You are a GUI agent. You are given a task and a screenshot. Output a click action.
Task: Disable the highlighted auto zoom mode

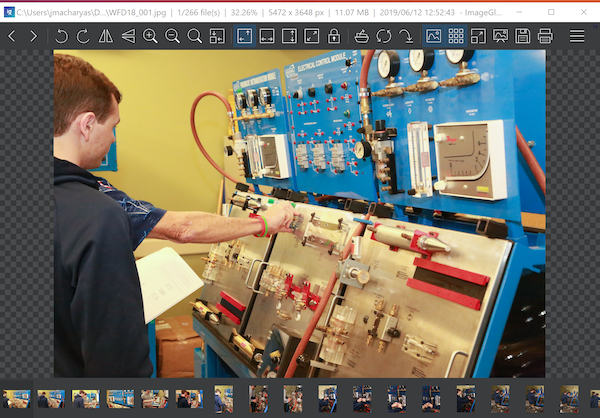pyautogui.click(x=245, y=36)
